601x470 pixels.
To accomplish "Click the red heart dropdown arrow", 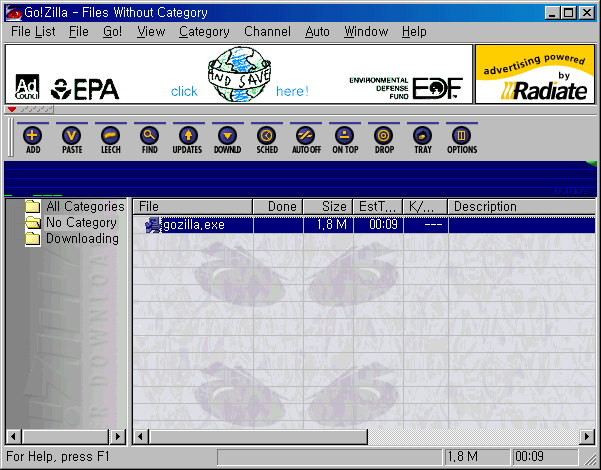I will click(12, 110).
